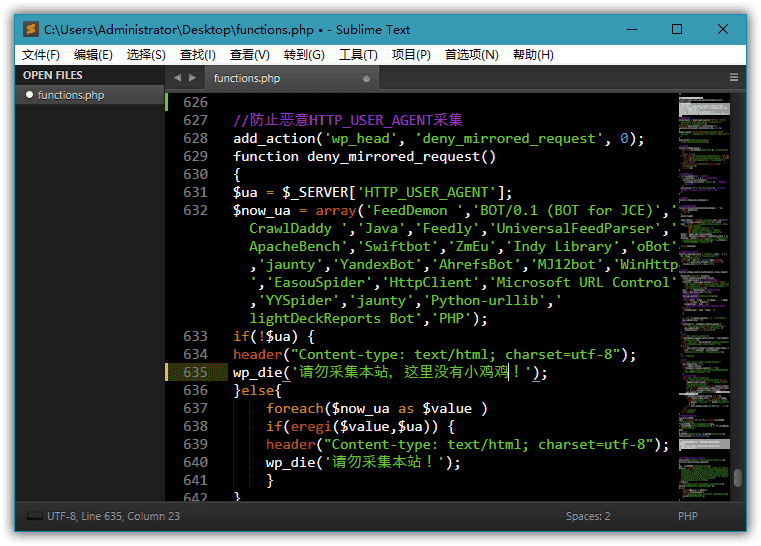
Task: Click line number 635 in the gutter
Action: click(195, 373)
